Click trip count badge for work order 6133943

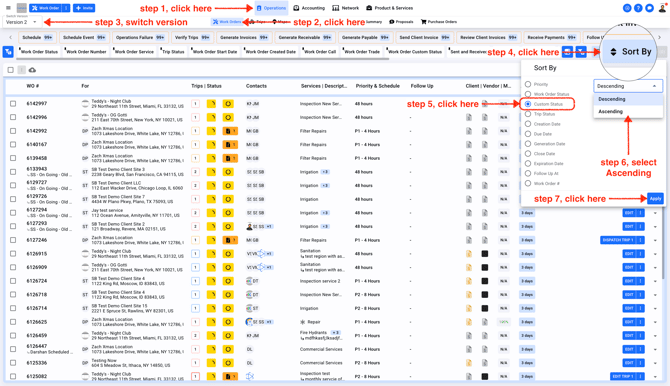coord(195,172)
